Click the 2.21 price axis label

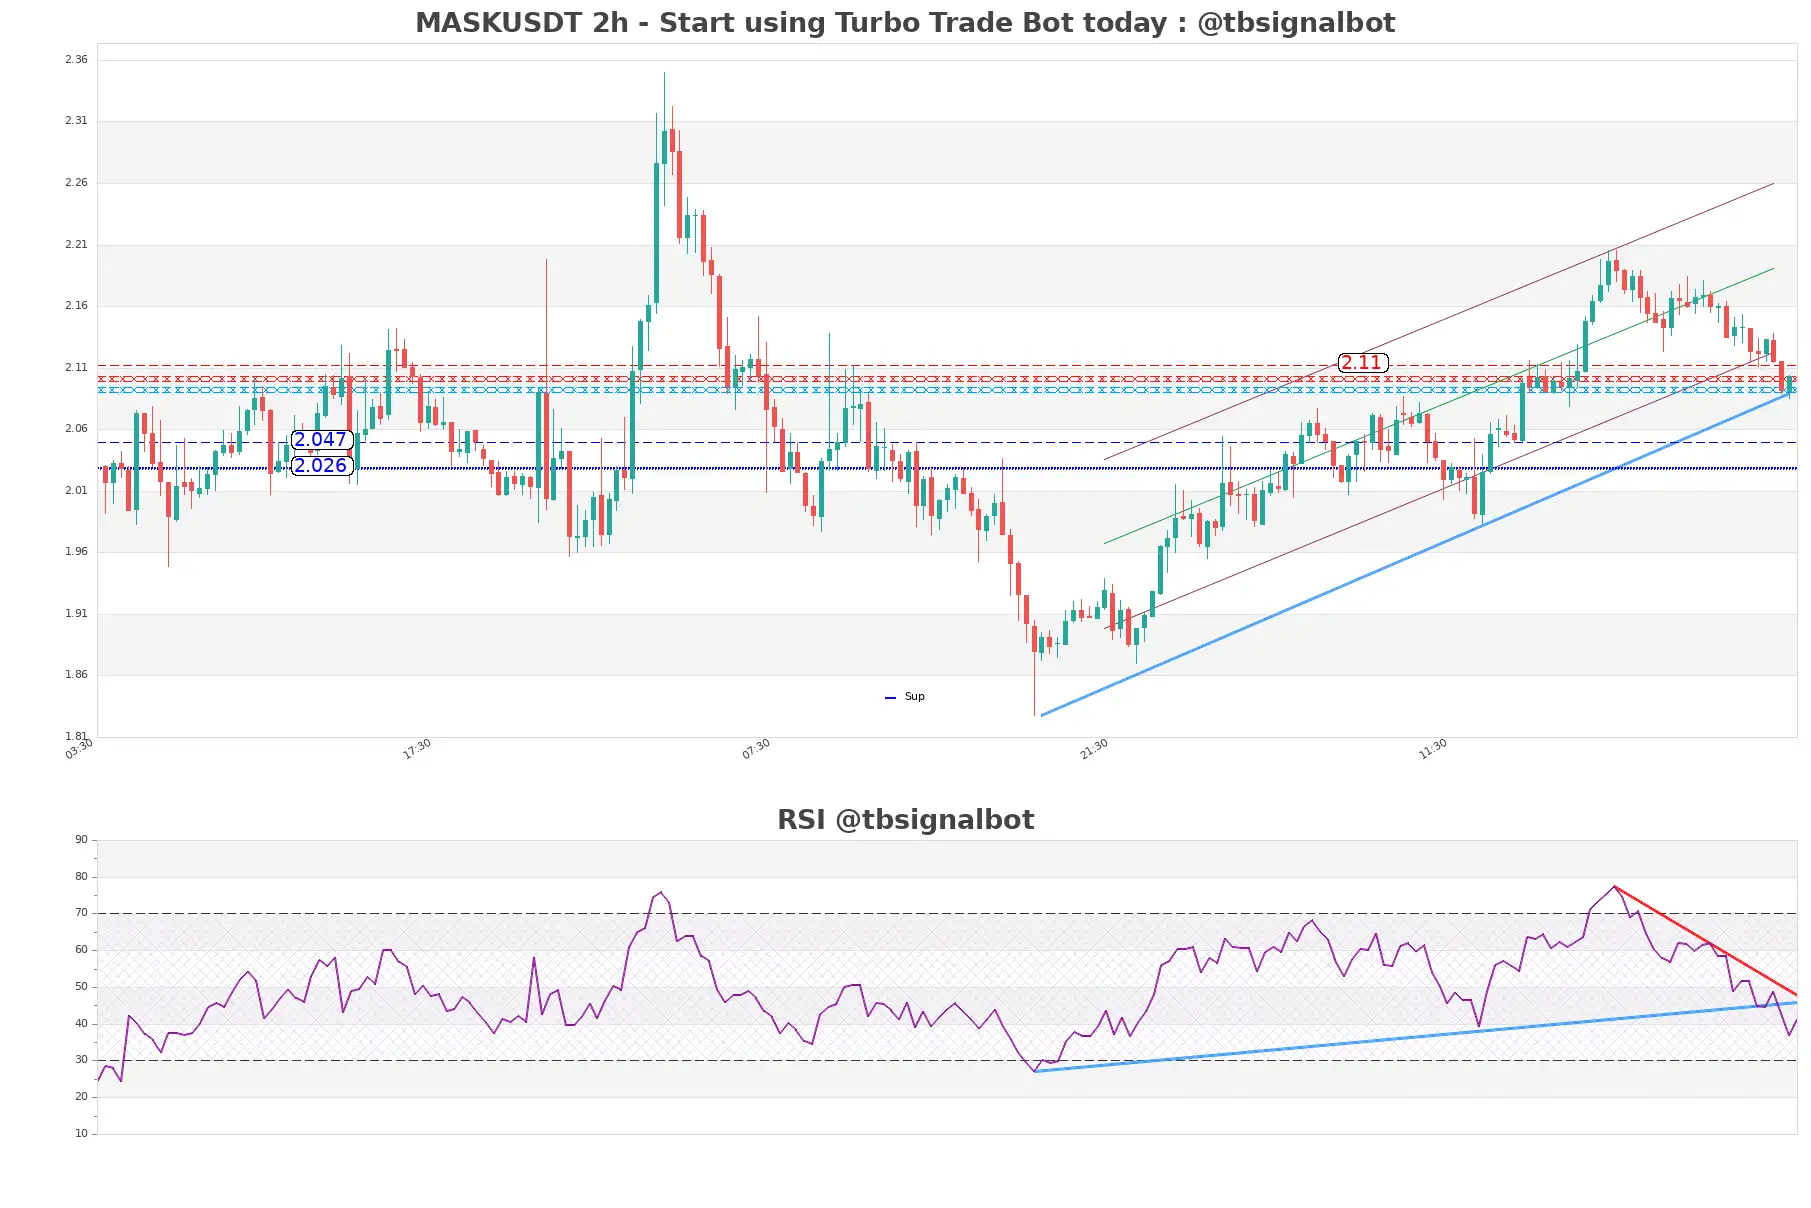[x=76, y=245]
